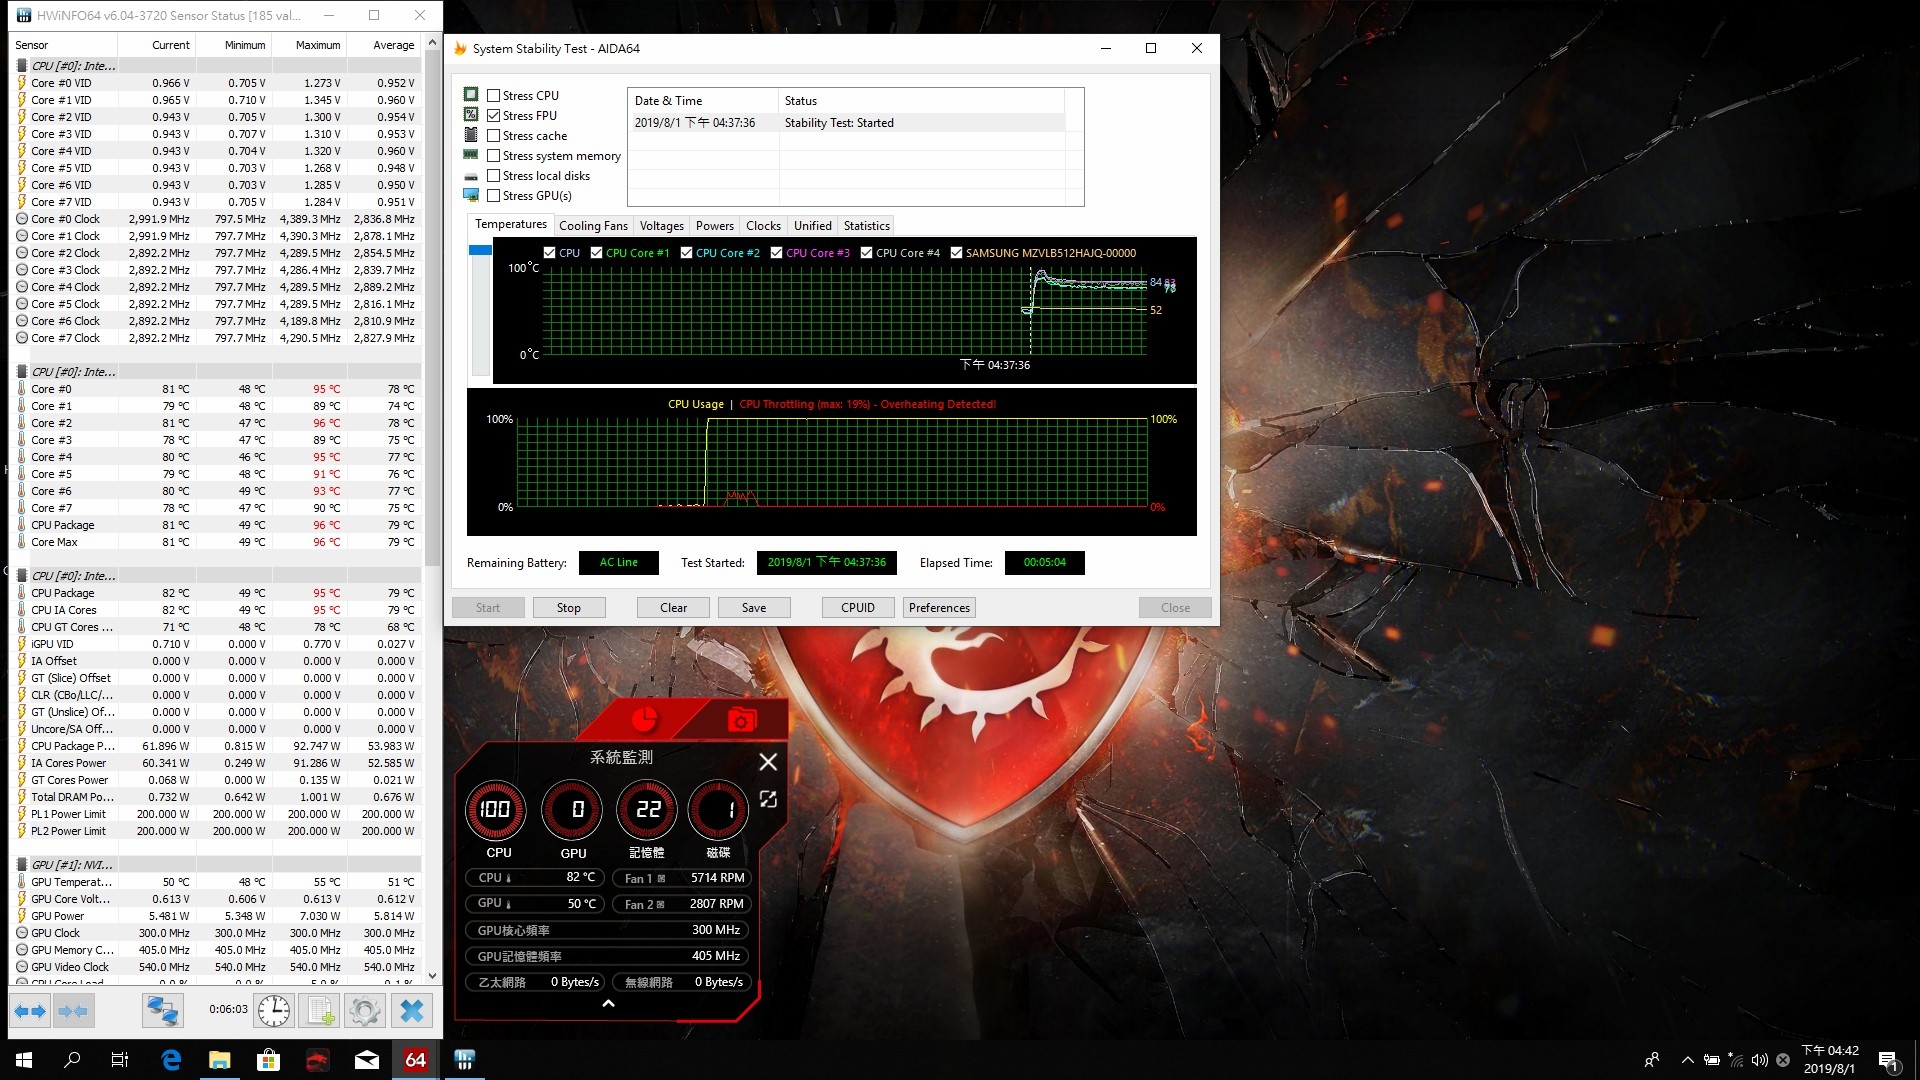Switch to Unified tab
This screenshot has height=1080, width=1920.
coord(813,226)
